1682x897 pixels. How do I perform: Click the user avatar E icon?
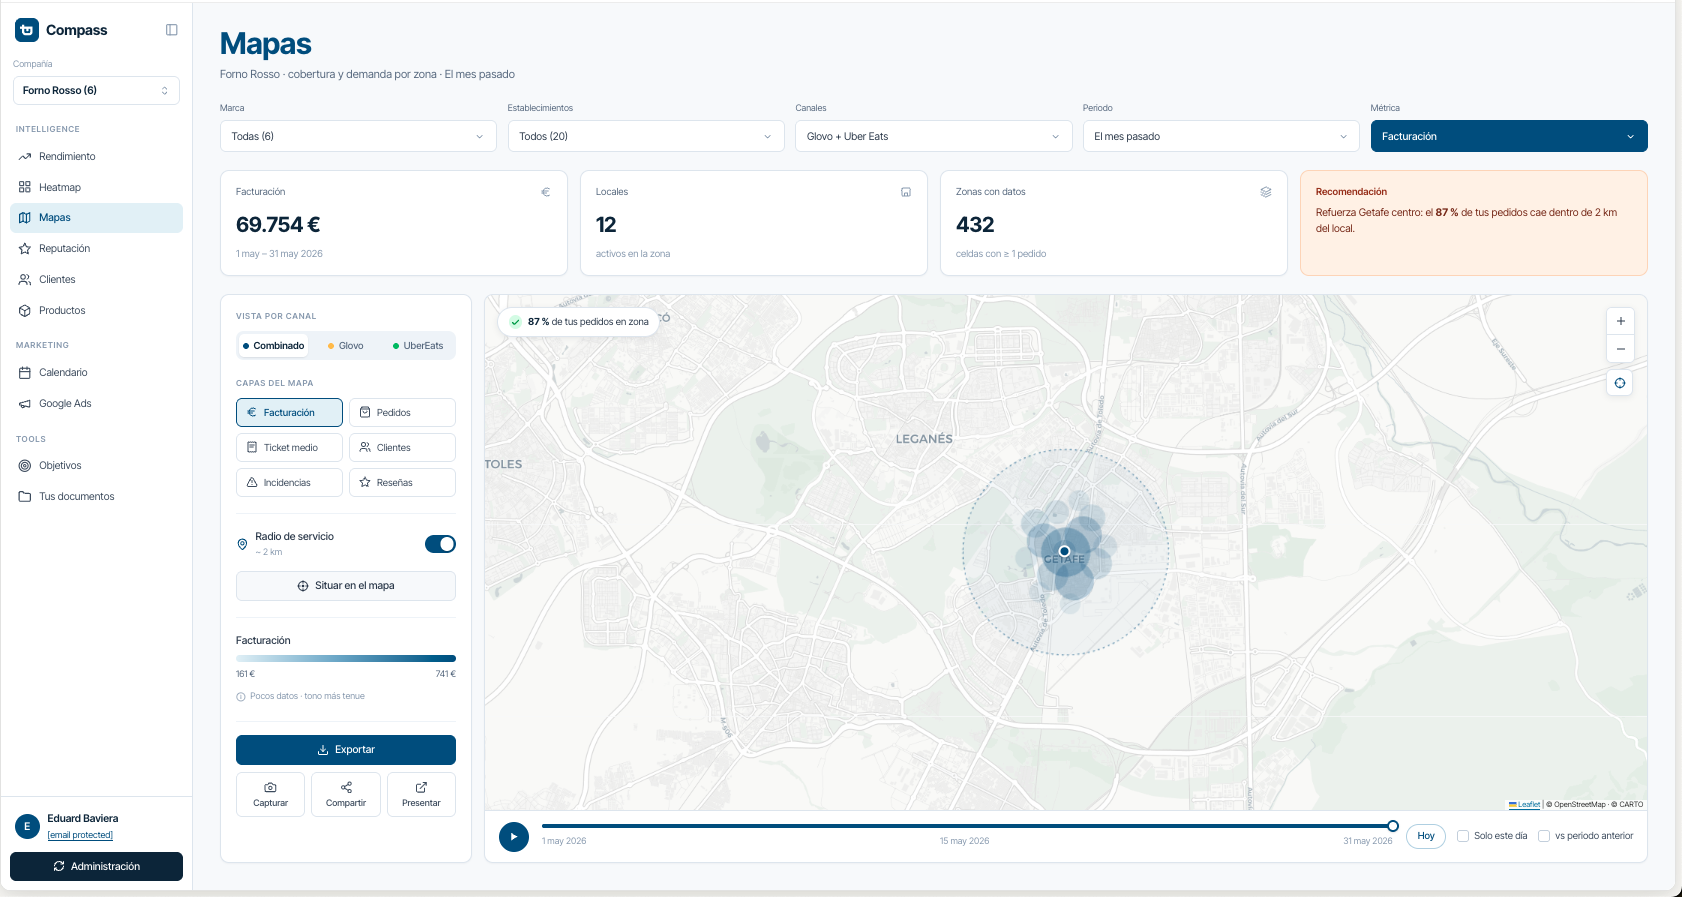(27, 827)
